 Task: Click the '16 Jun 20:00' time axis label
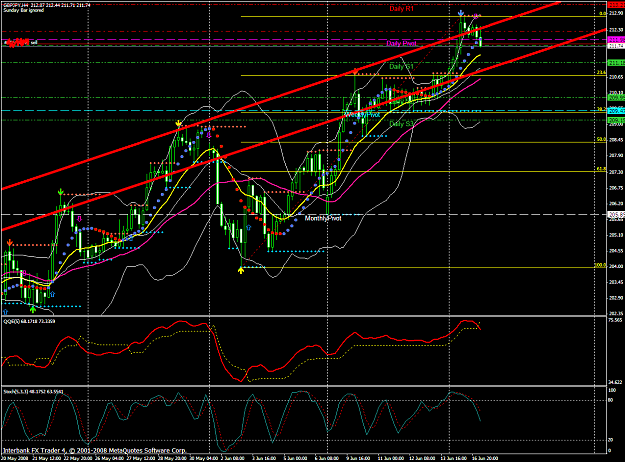pyautogui.click(x=485, y=458)
